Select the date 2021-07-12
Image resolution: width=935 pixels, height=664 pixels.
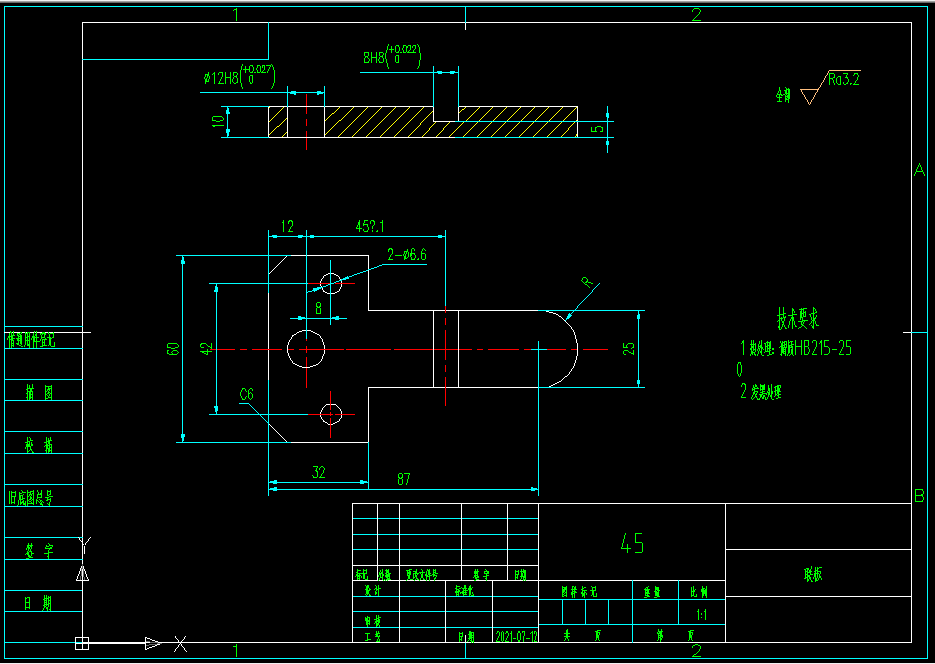516,637
